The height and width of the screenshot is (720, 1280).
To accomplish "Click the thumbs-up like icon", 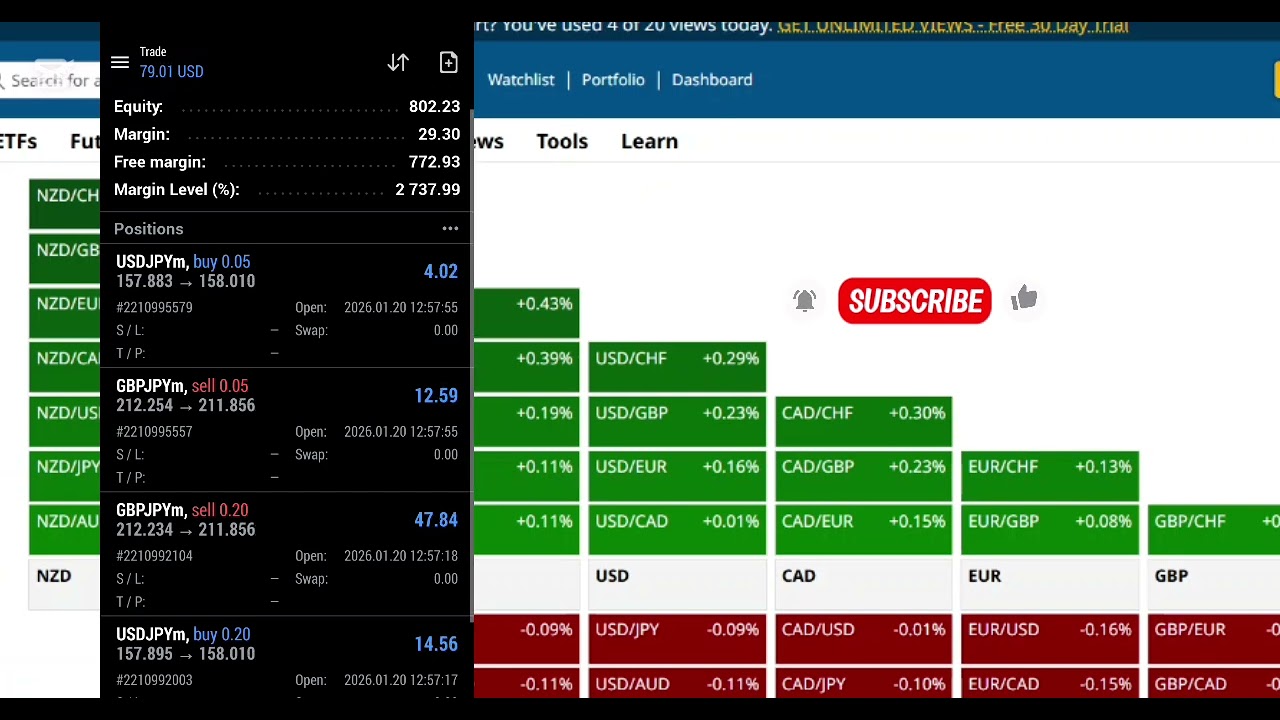I will [x=1024, y=298].
